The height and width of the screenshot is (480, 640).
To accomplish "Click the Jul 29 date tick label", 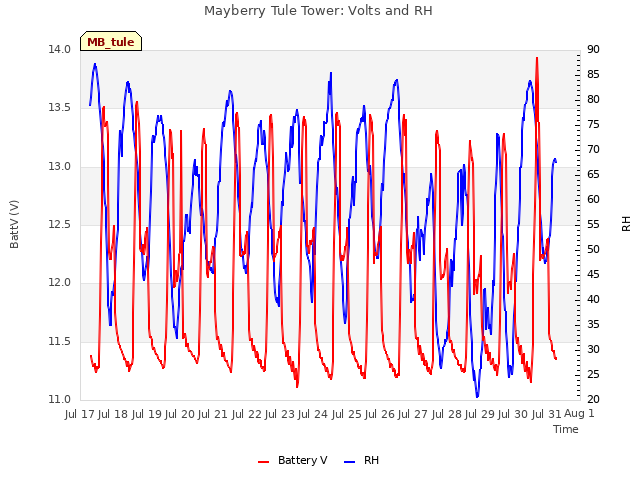I will point(480,414).
